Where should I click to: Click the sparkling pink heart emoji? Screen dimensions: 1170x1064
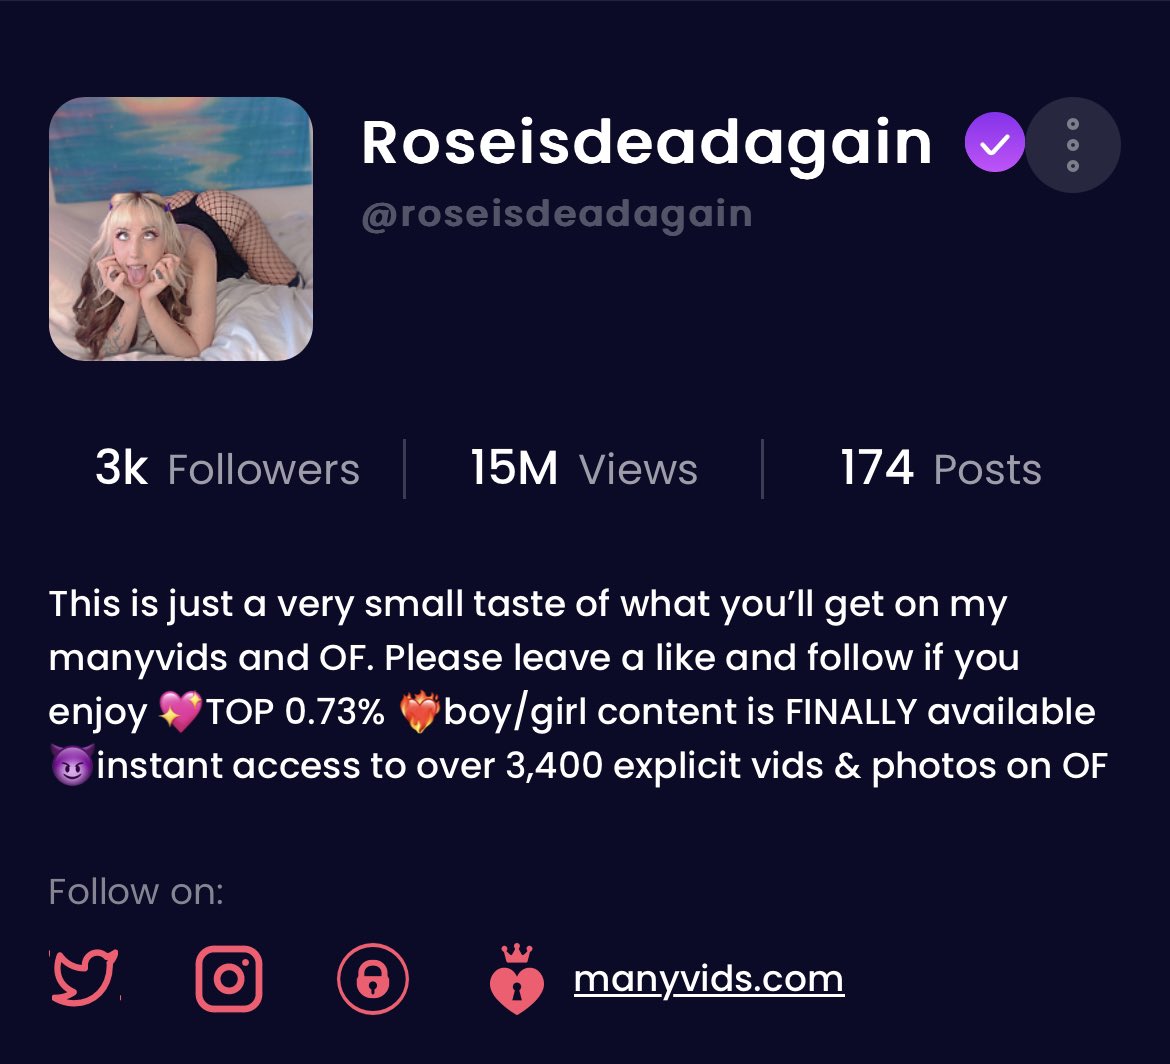pos(180,711)
